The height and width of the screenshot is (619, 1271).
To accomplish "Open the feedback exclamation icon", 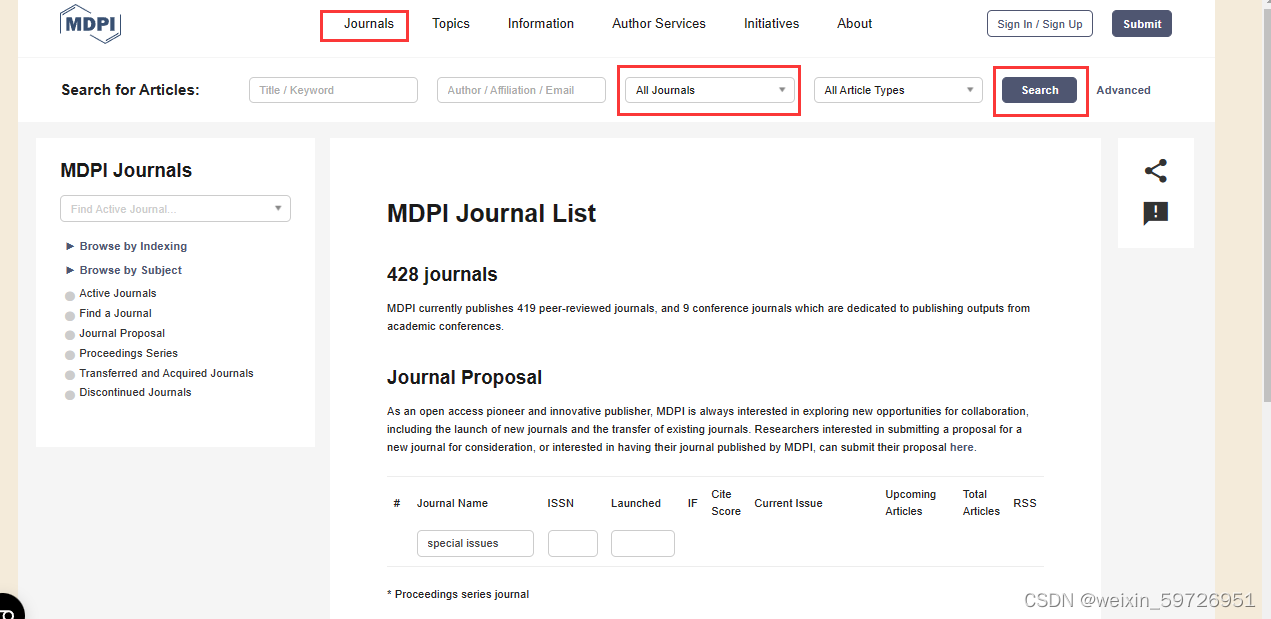I will [1155, 213].
